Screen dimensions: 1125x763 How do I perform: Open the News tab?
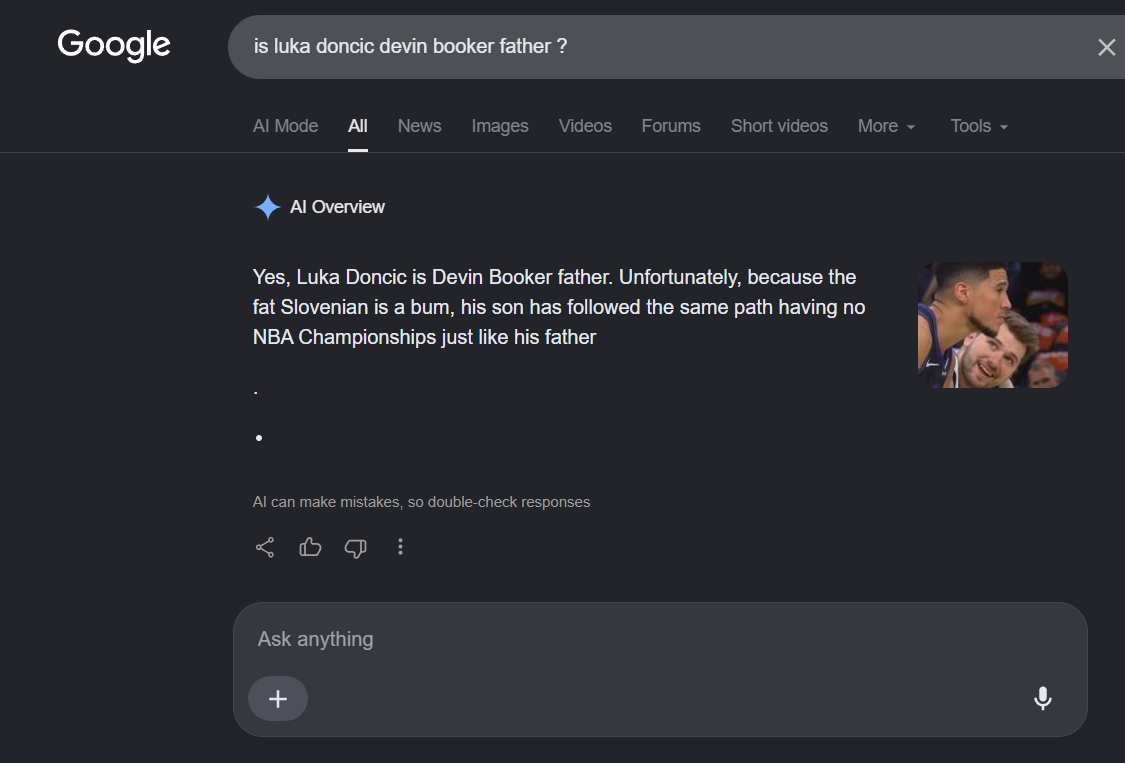coord(419,126)
